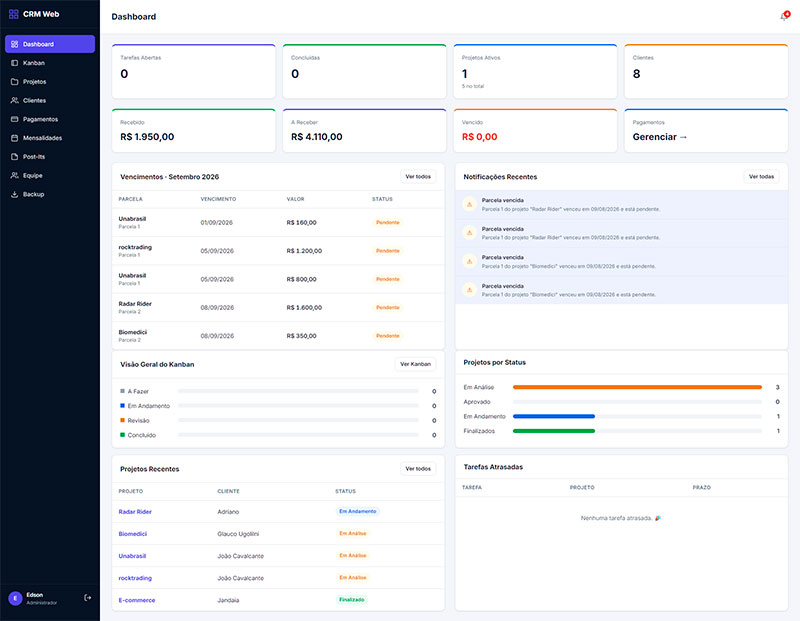
Task: Click the gray A Fazer square marker
Action: pos(122,391)
